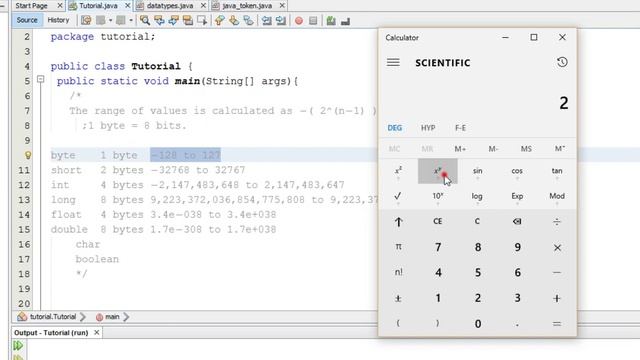Toggle the up-arrow shift function key

coord(398,222)
